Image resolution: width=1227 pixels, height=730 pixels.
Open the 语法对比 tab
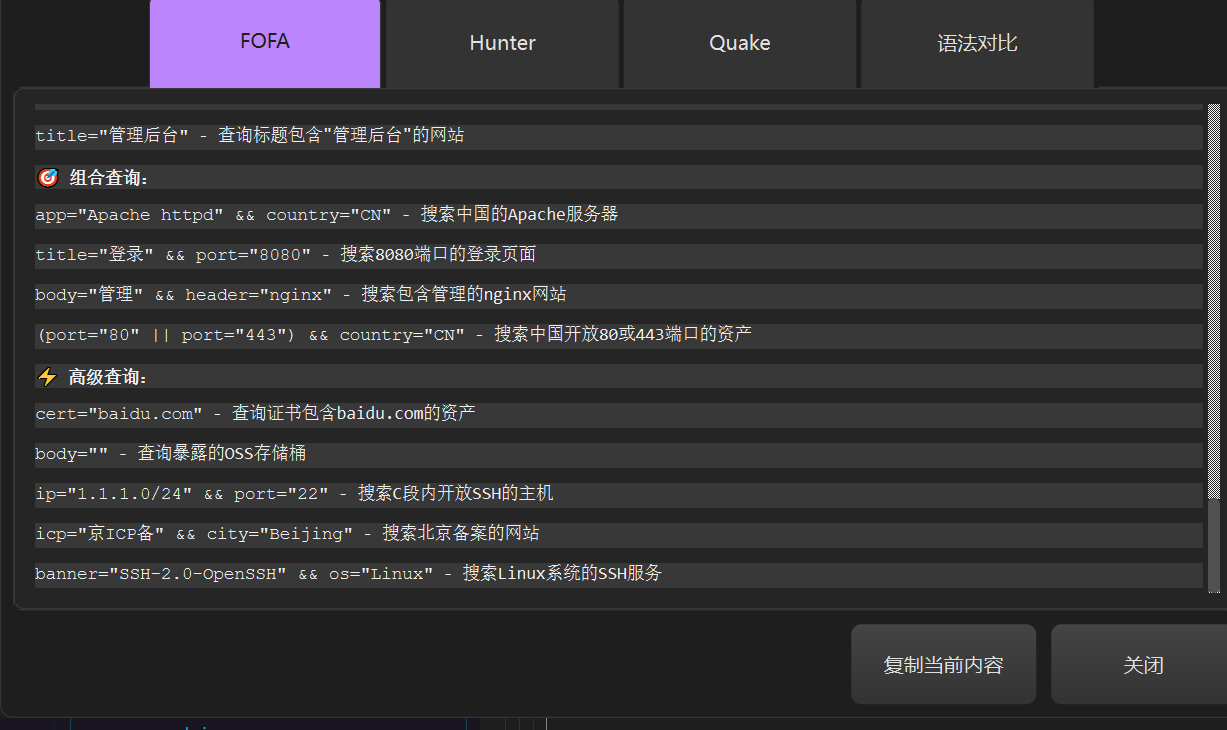(x=977, y=43)
